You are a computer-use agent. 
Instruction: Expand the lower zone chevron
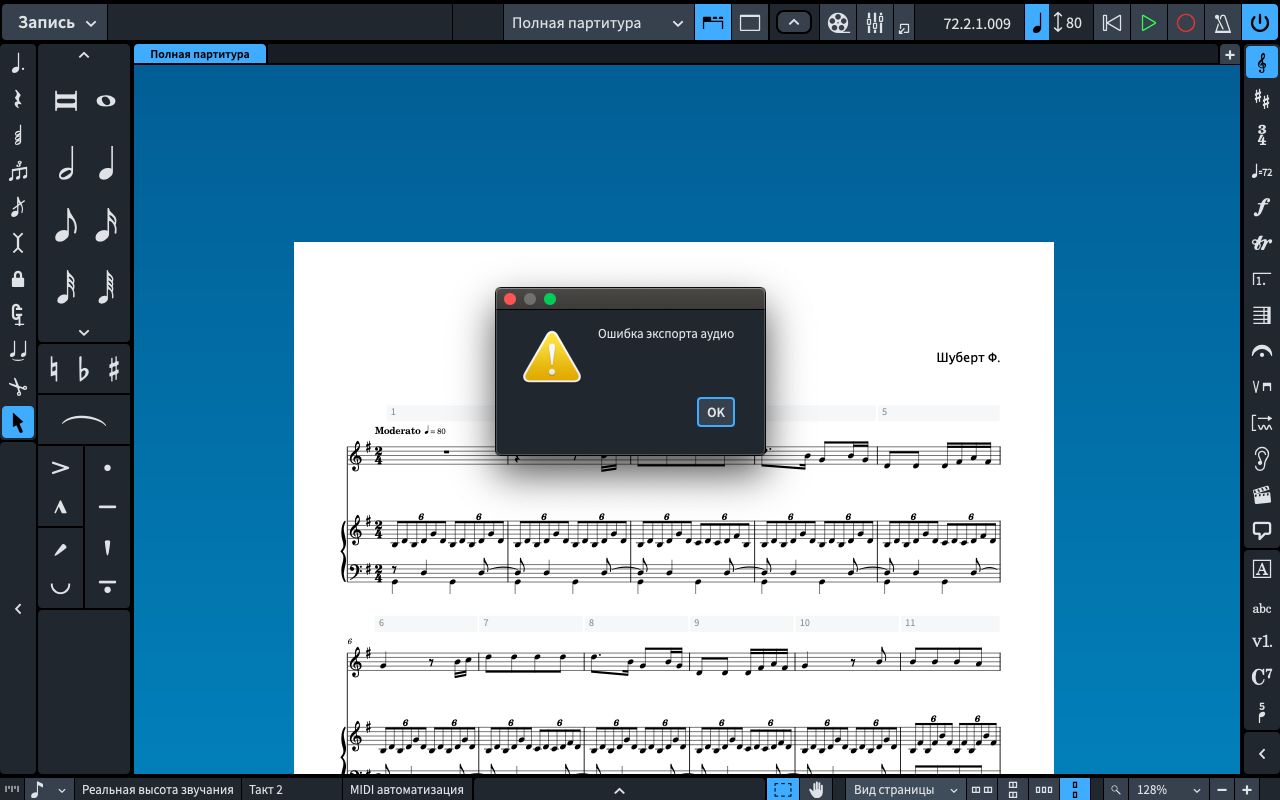[x=619, y=790]
